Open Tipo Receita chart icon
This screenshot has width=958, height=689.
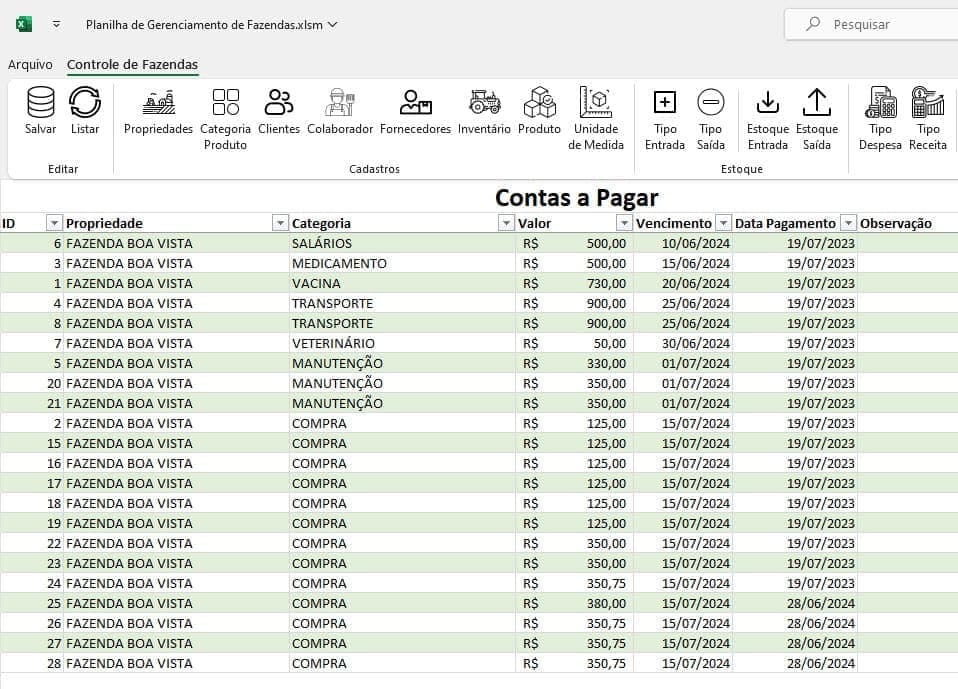927,102
